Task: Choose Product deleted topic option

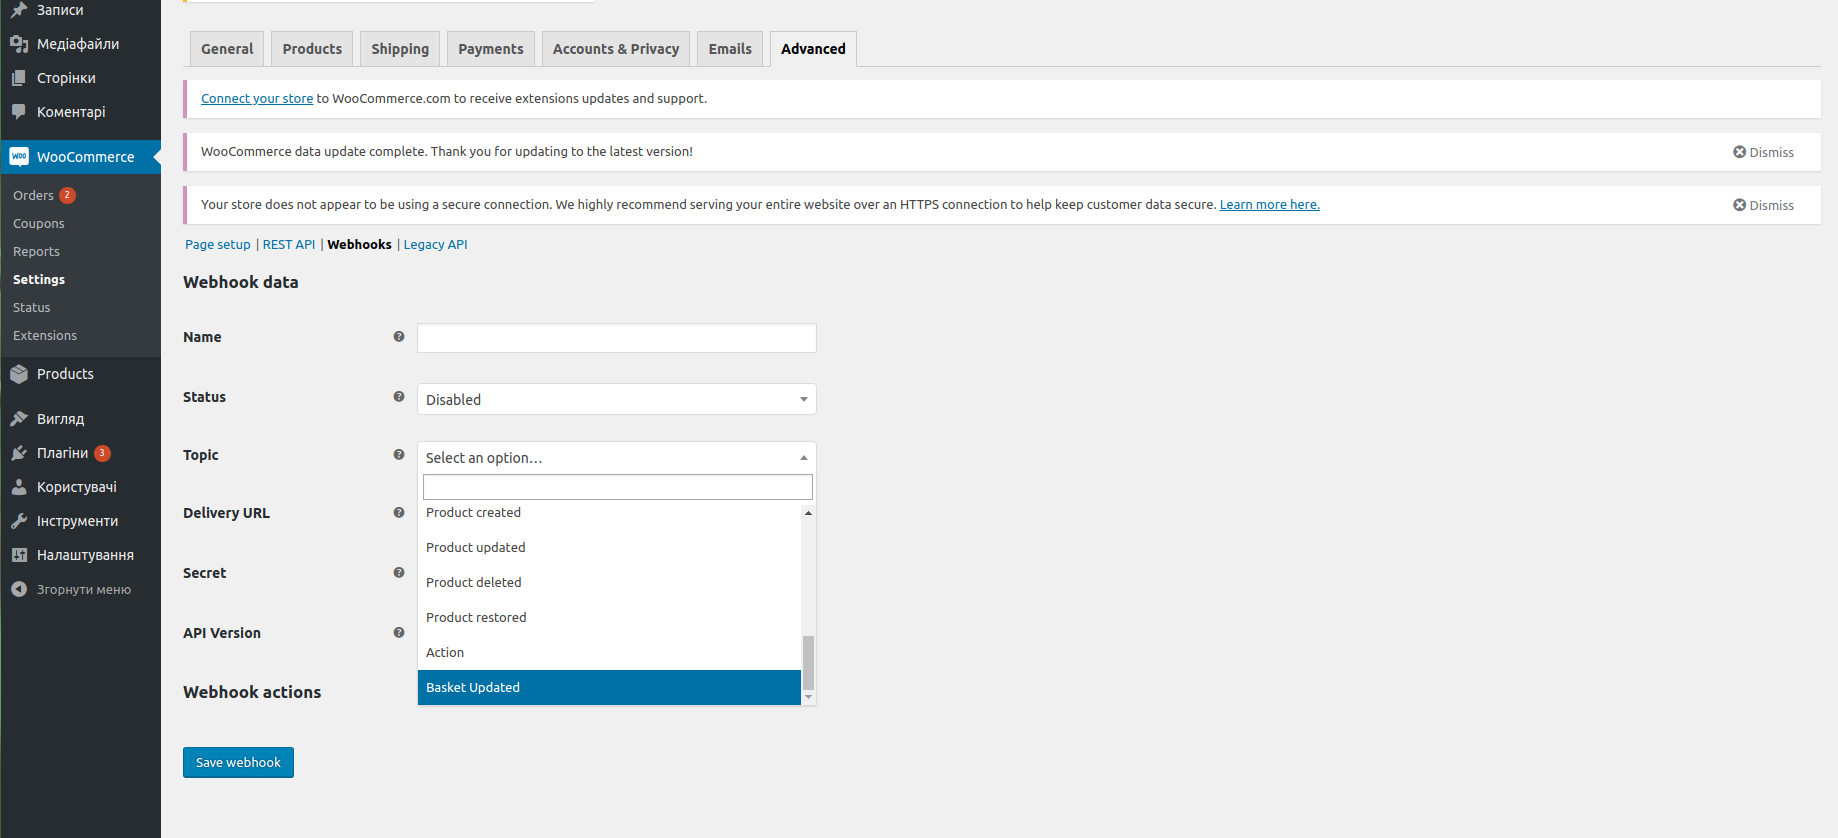Action: [x=609, y=582]
